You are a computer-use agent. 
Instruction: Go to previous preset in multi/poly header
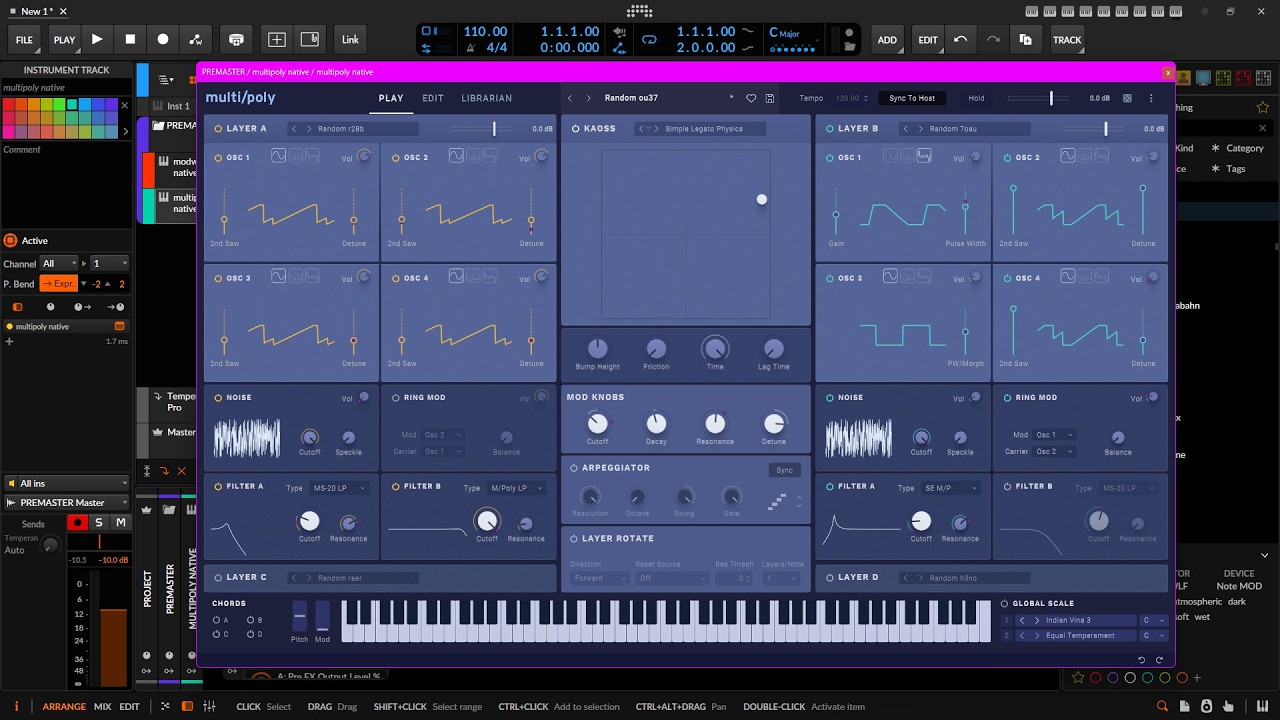click(570, 98)
